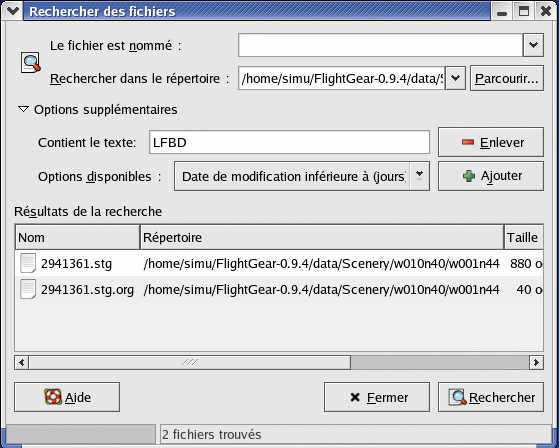Open the file name history dropdown arrow
The height and width of the screenshot is (448, 559).
coord(533,45)
